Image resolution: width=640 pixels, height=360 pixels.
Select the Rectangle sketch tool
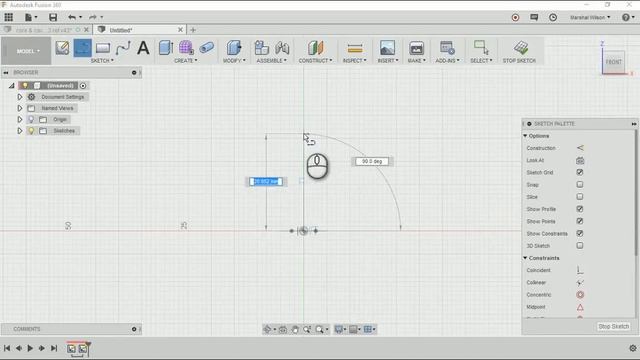(103, 48)
